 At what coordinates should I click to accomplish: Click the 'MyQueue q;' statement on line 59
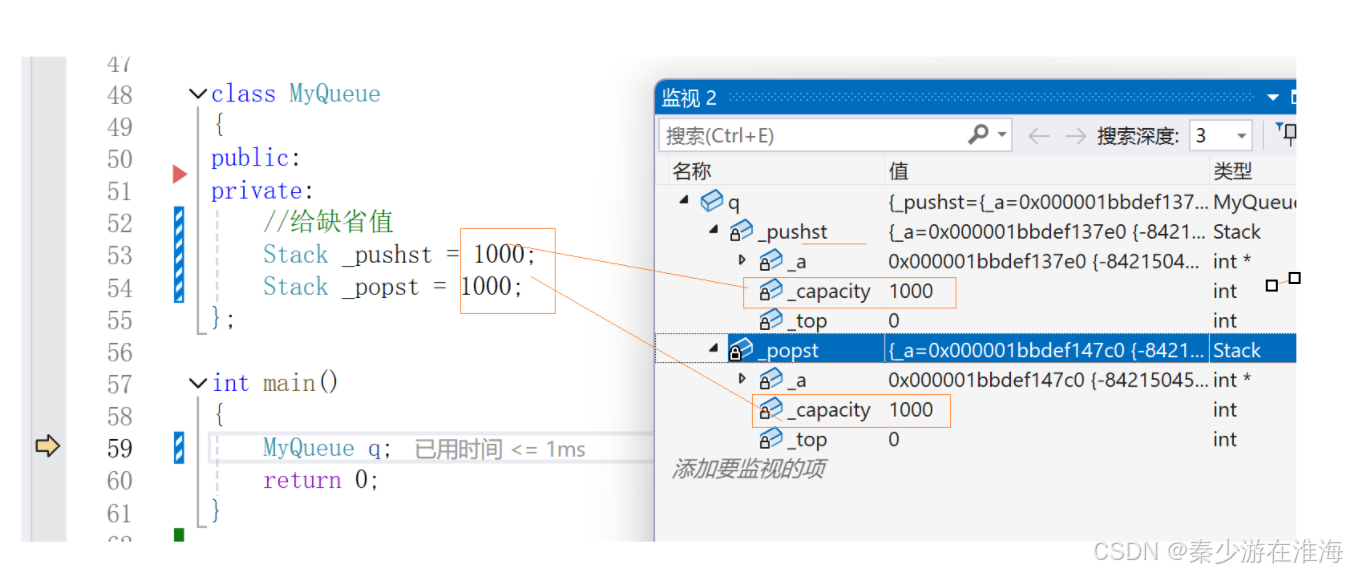(327, 448)
